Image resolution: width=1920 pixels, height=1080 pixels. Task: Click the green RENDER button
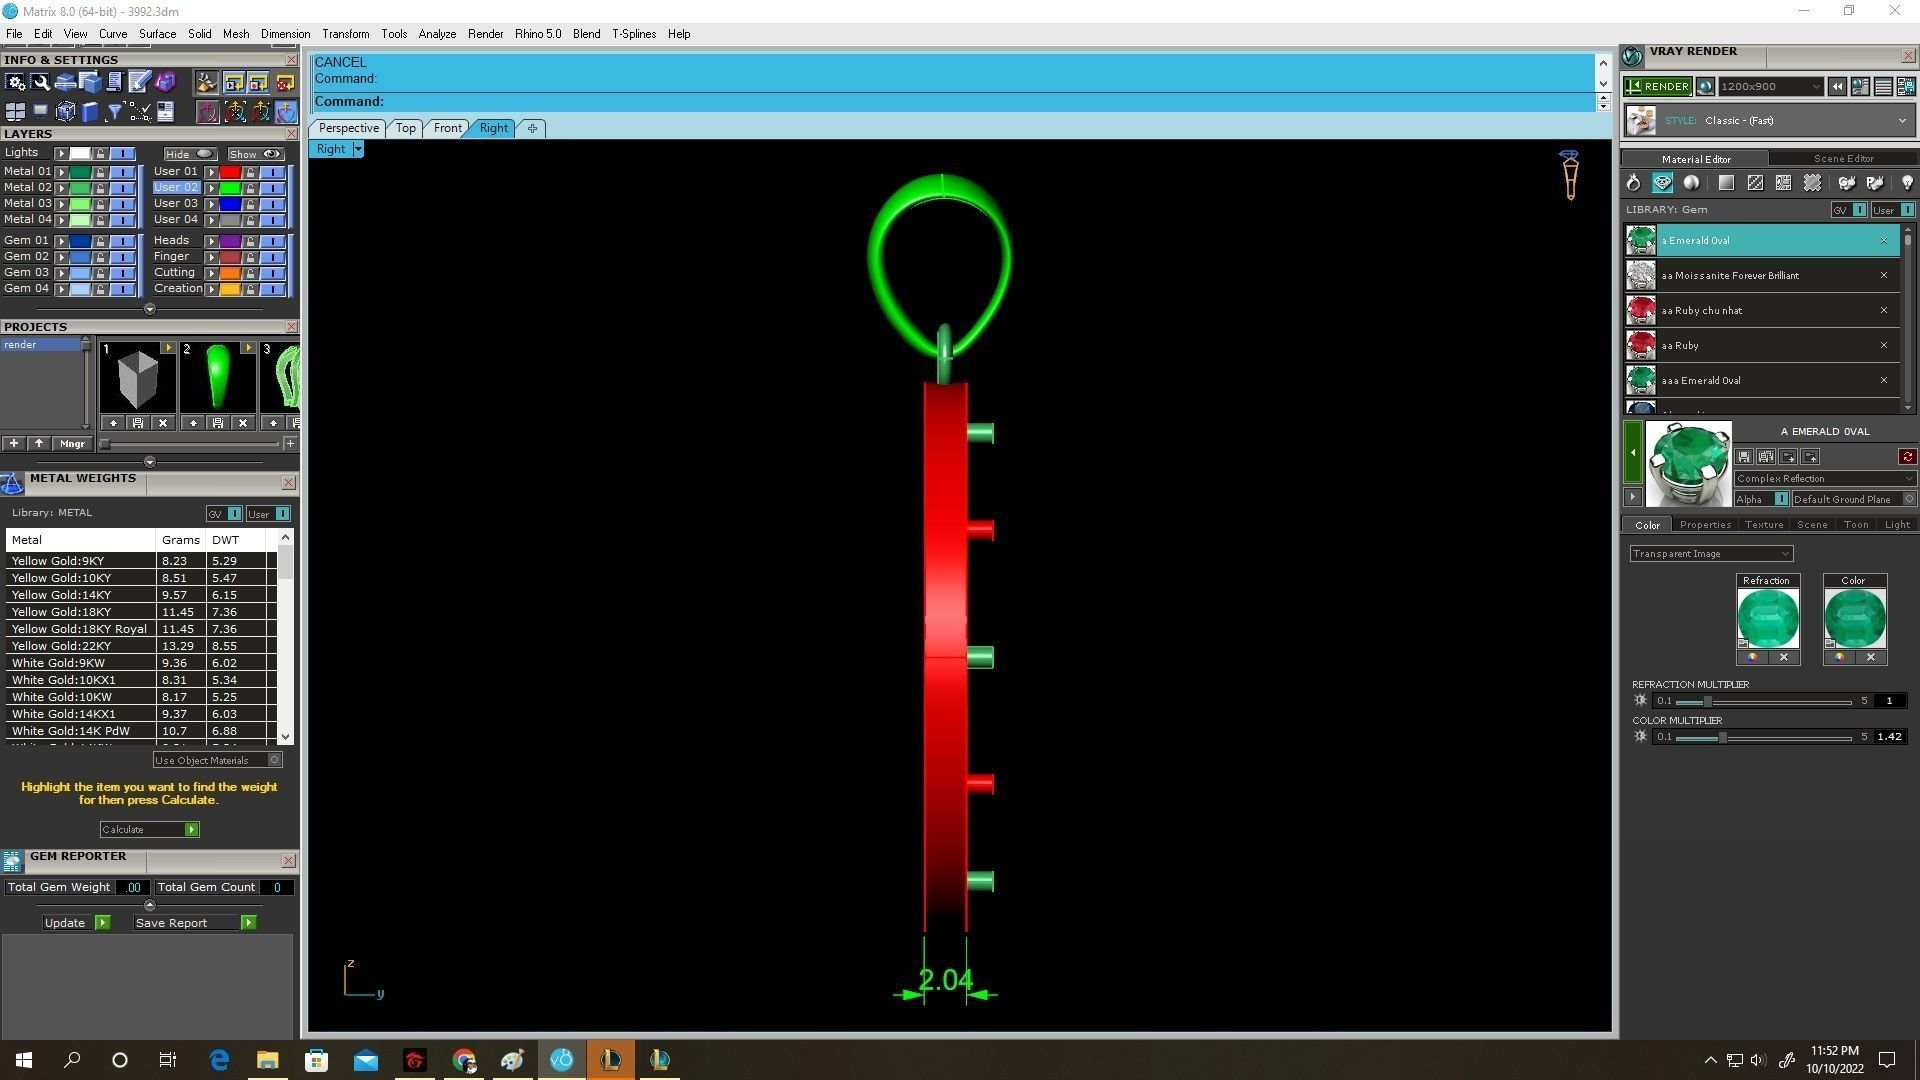pos(1658,87)
